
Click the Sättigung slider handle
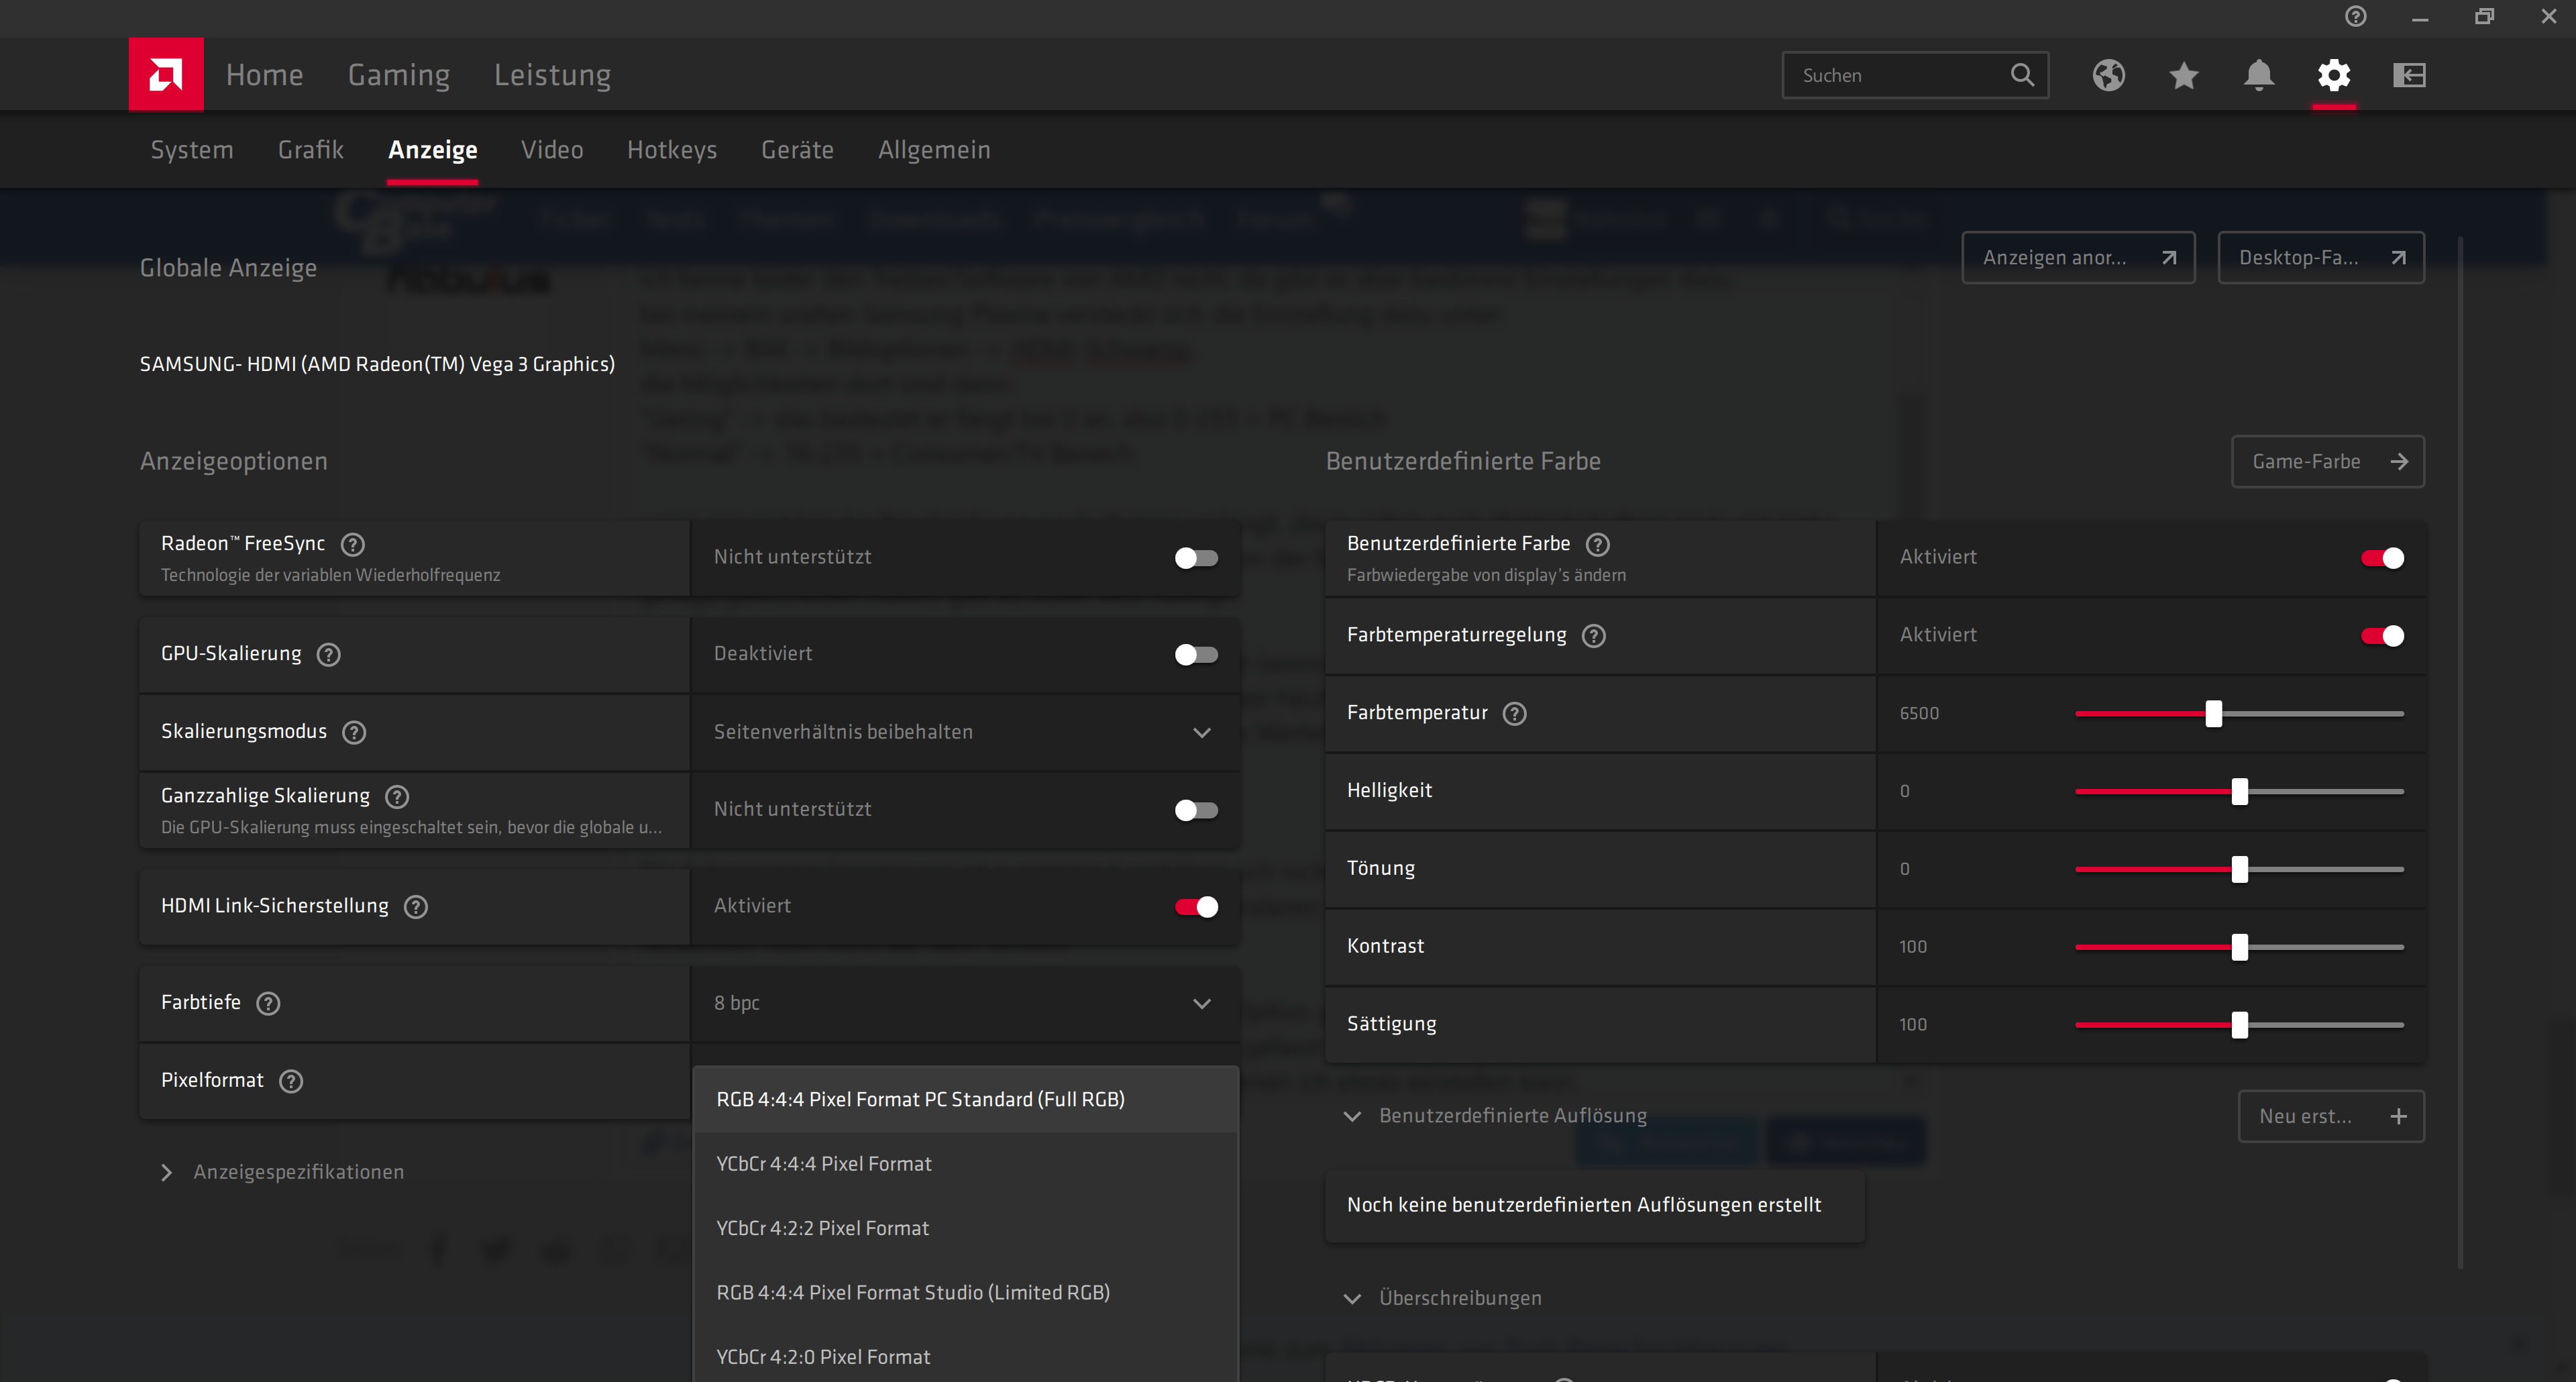click(x=2240, y=1024)
